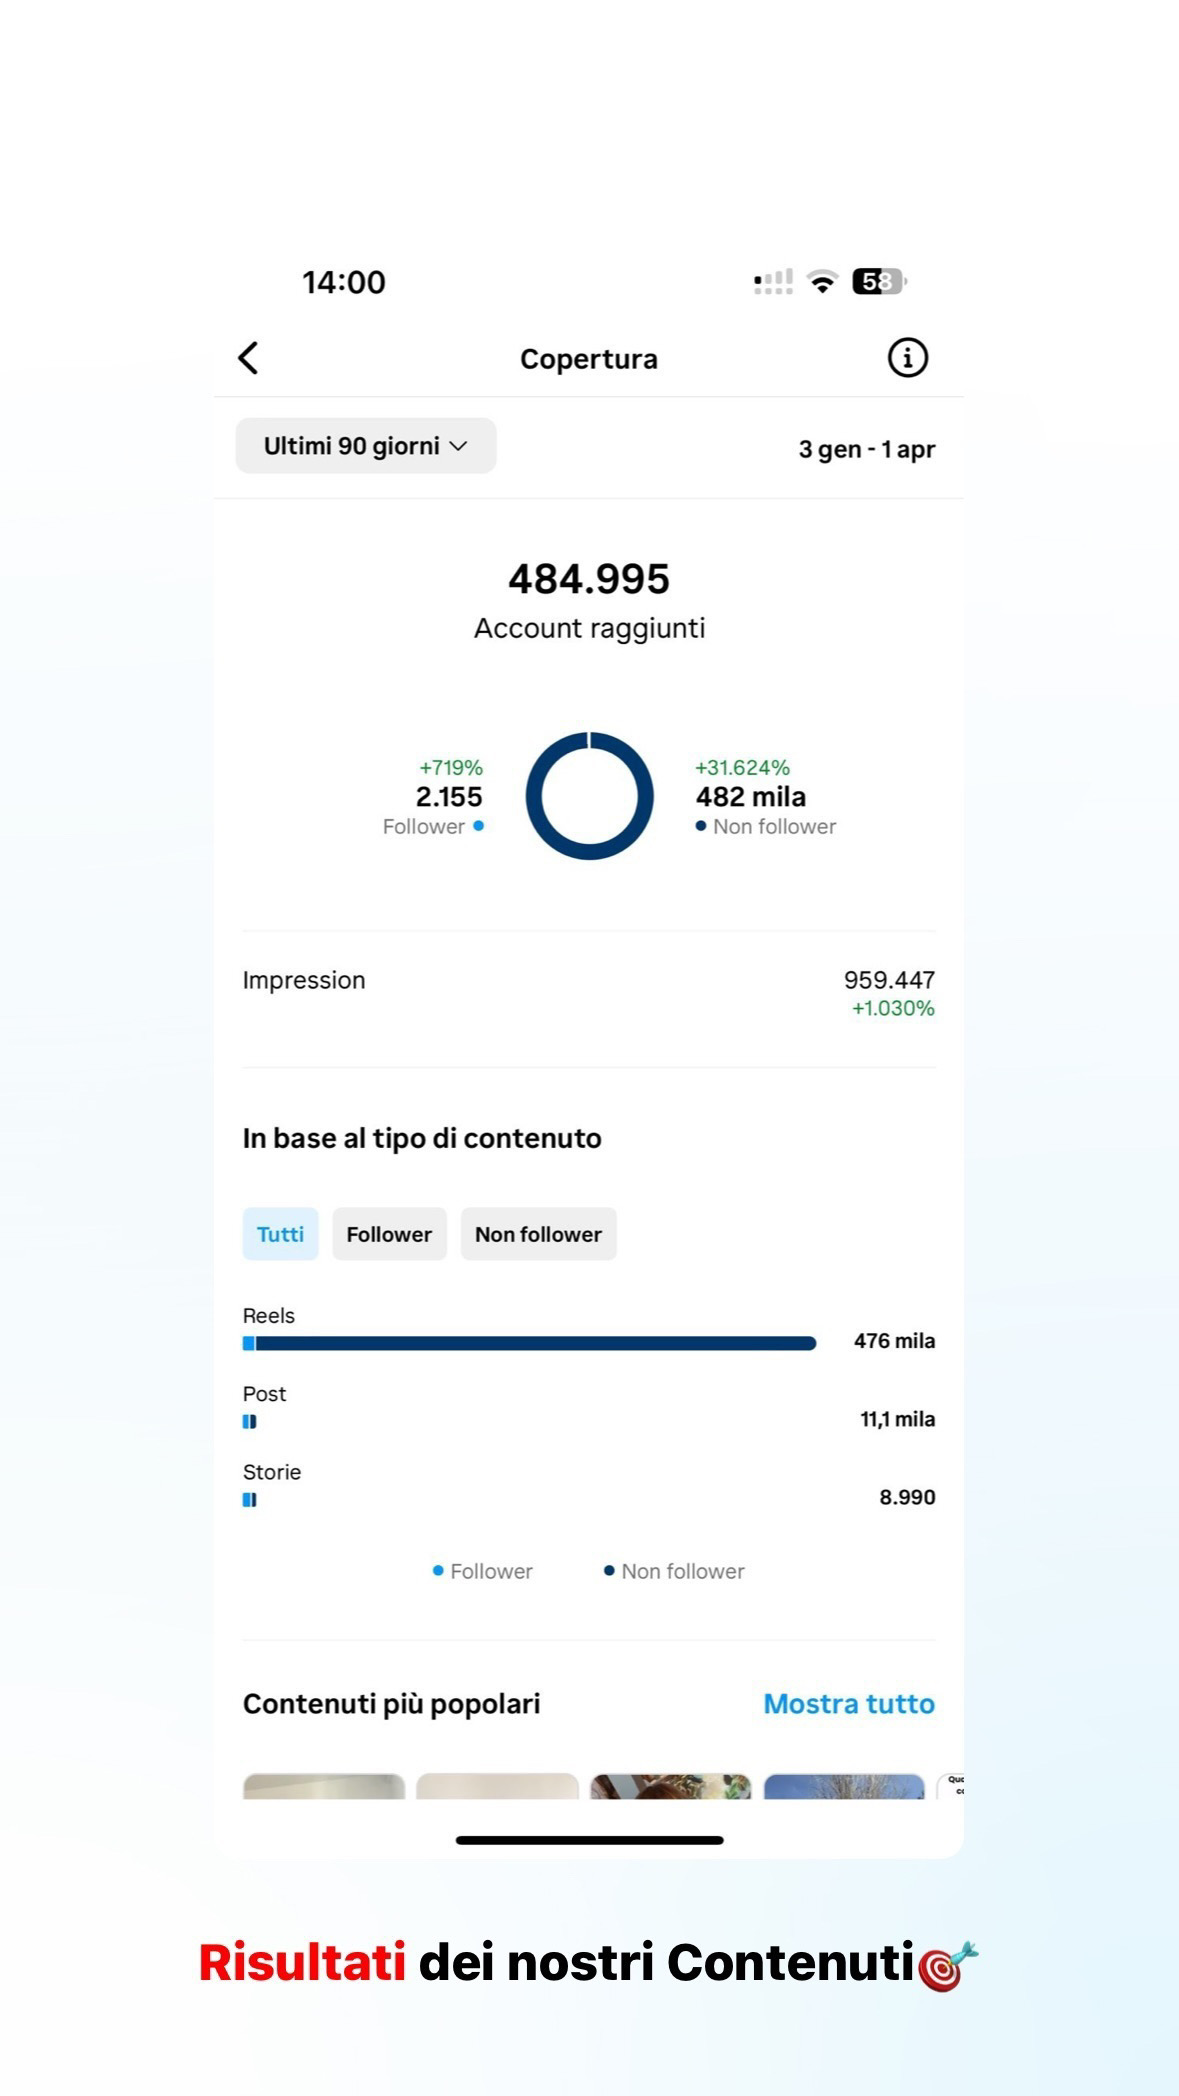The image size is (1179, 2096).
Task: Click the 8.990 Storie value
Action: pos(907,1497)
